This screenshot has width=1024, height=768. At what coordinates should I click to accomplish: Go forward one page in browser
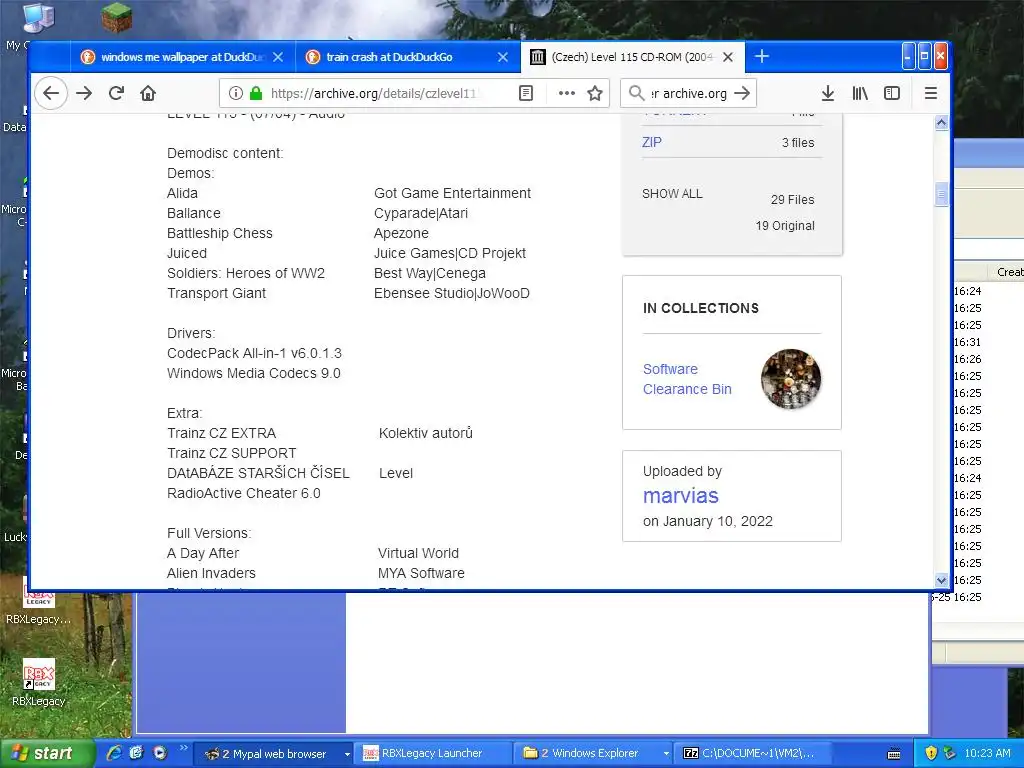(x=84, y=93)
